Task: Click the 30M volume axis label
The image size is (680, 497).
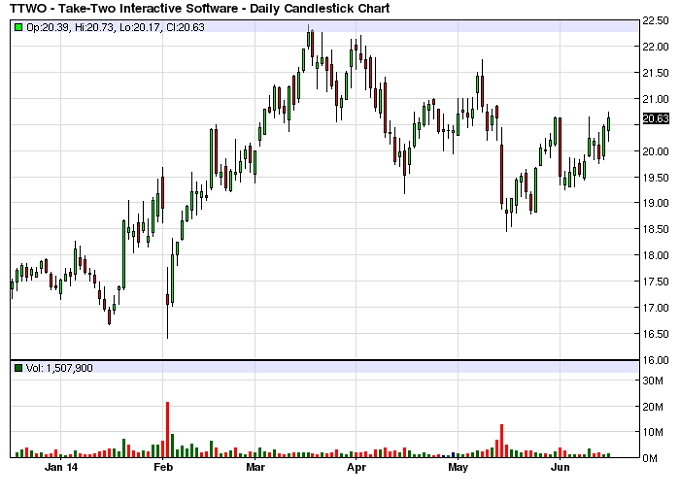Action: [653, 381]
